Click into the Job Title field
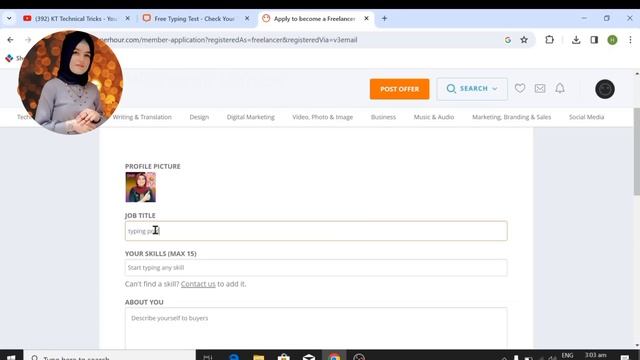This screenshot has width=640, height=360. [316, 231]
